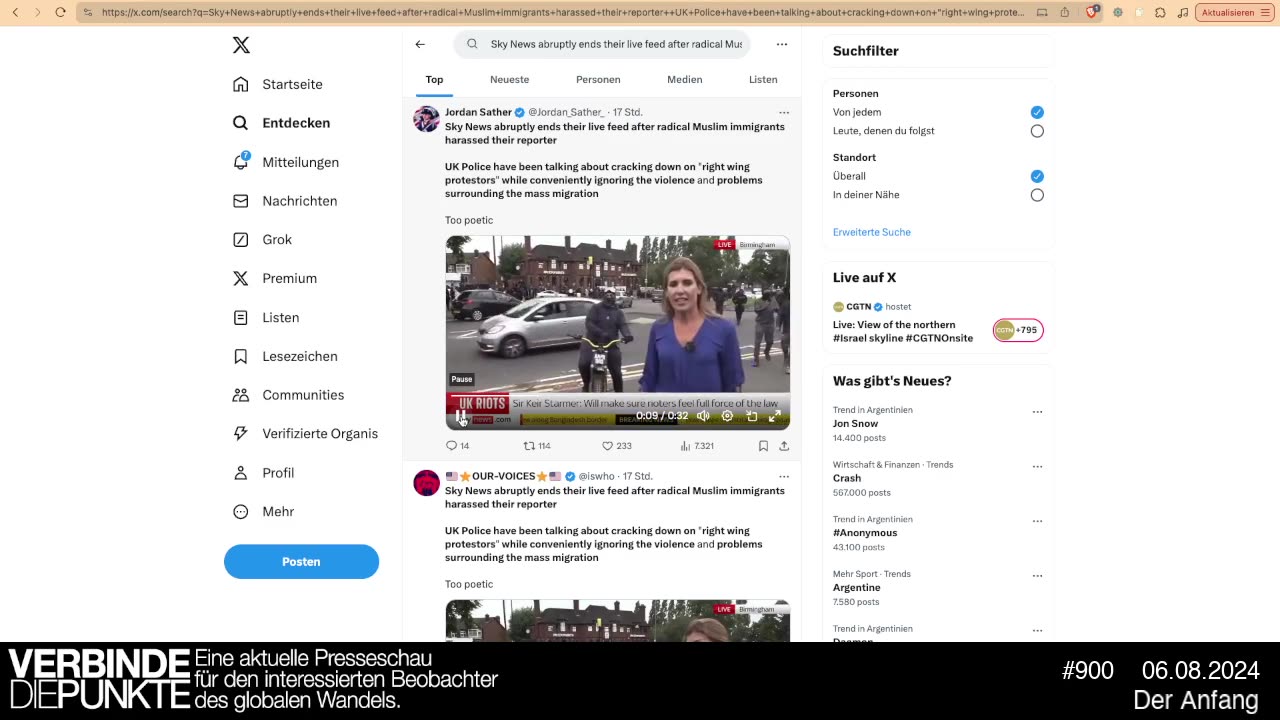
Task: Click the Posten button
Action: point(301,562)
